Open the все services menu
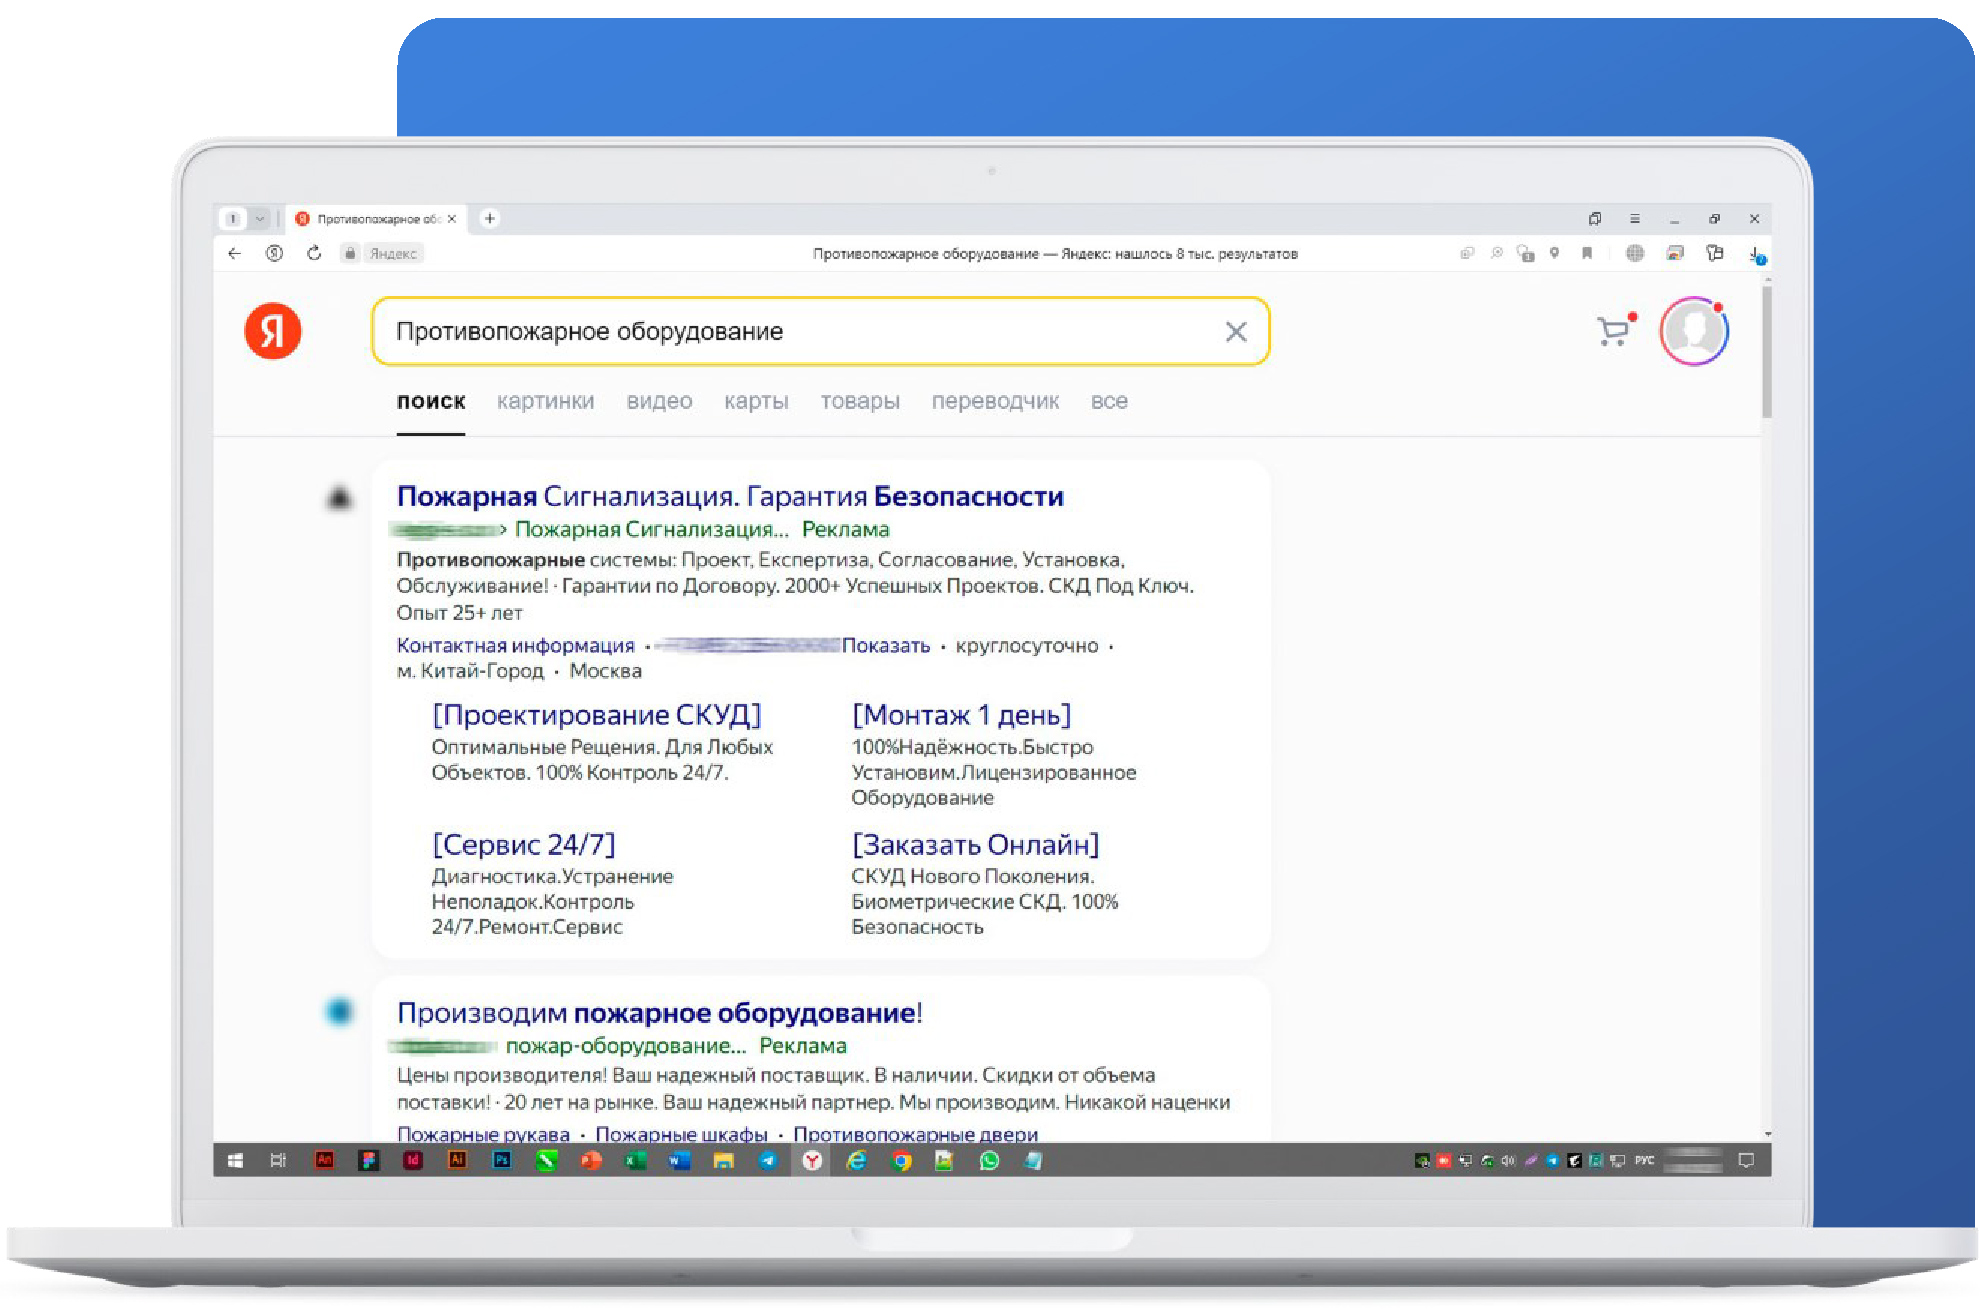 tap(1108, 401)
